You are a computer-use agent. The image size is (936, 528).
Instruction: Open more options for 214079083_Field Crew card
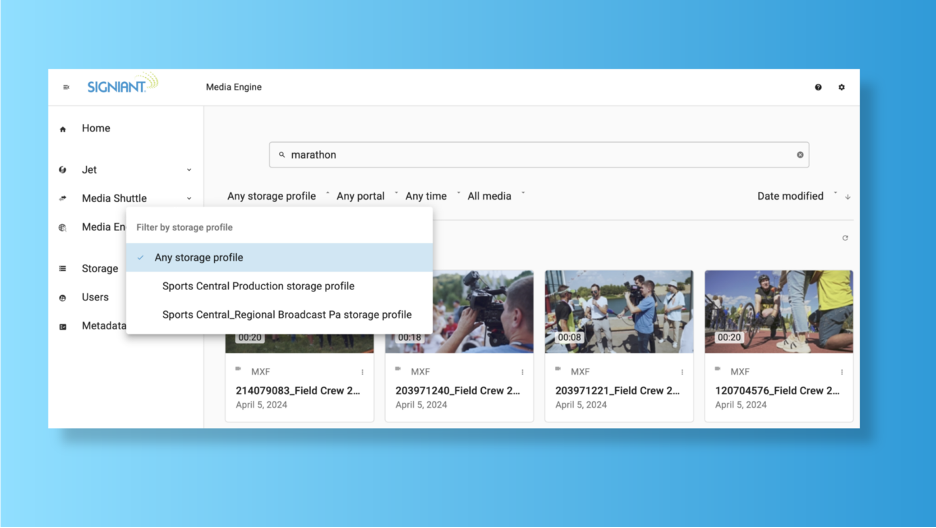tap(362, 372)
